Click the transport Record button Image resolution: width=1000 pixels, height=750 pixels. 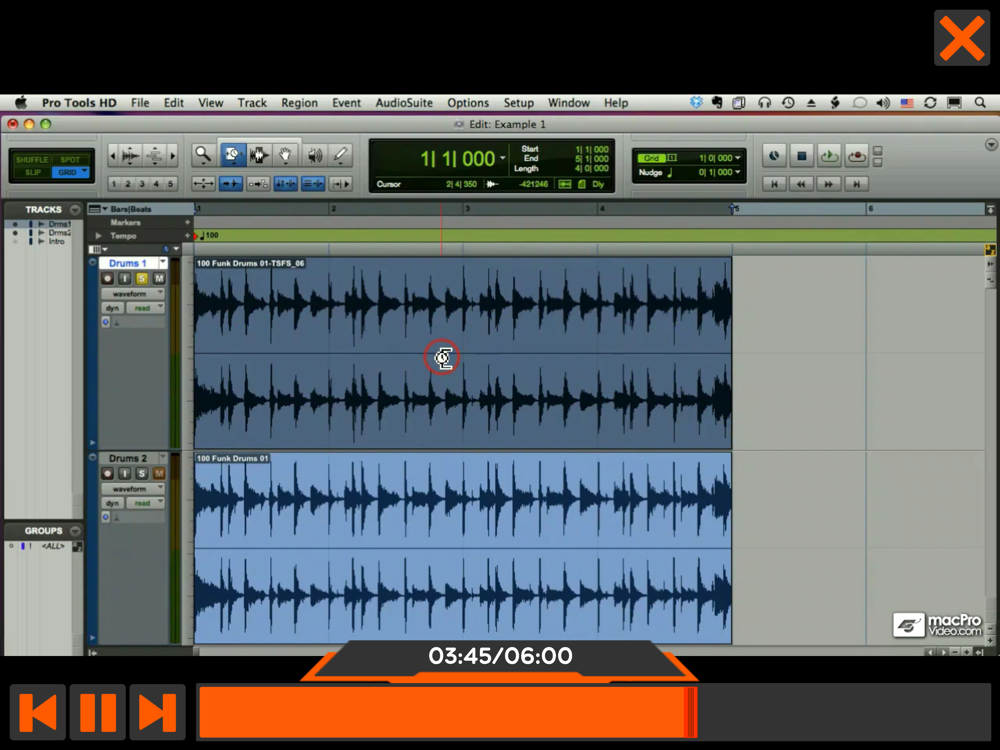857,155
